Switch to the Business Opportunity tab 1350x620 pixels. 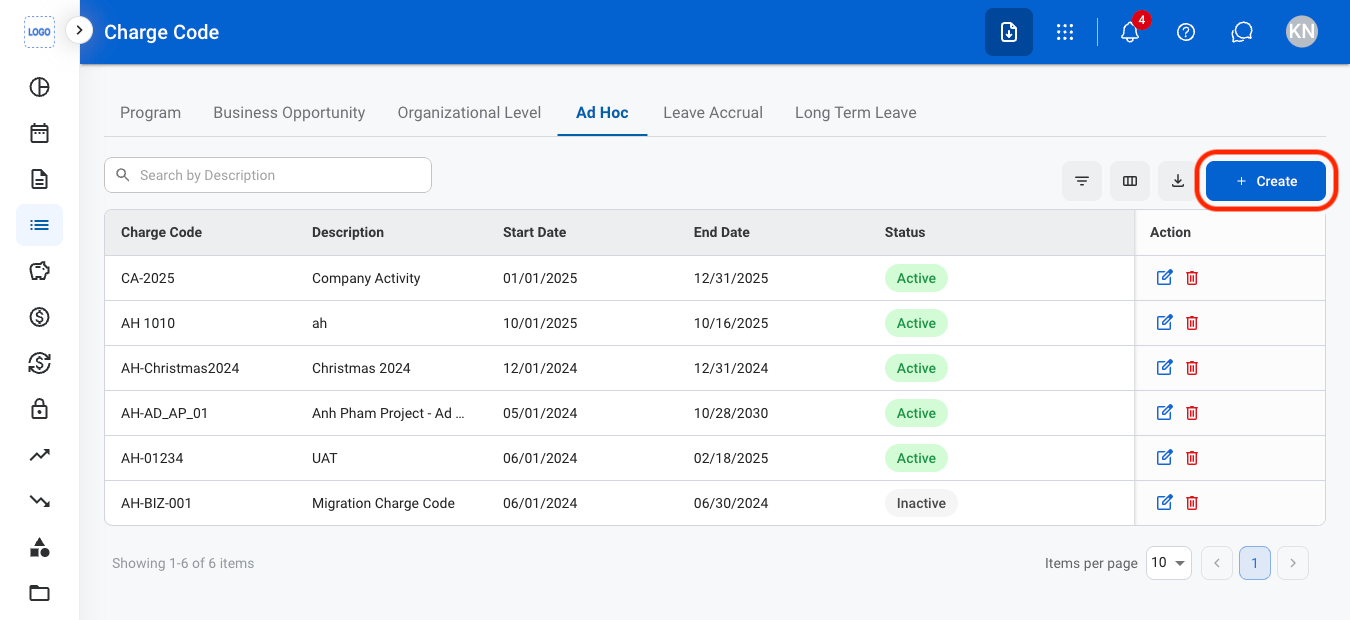pos(289,113)
